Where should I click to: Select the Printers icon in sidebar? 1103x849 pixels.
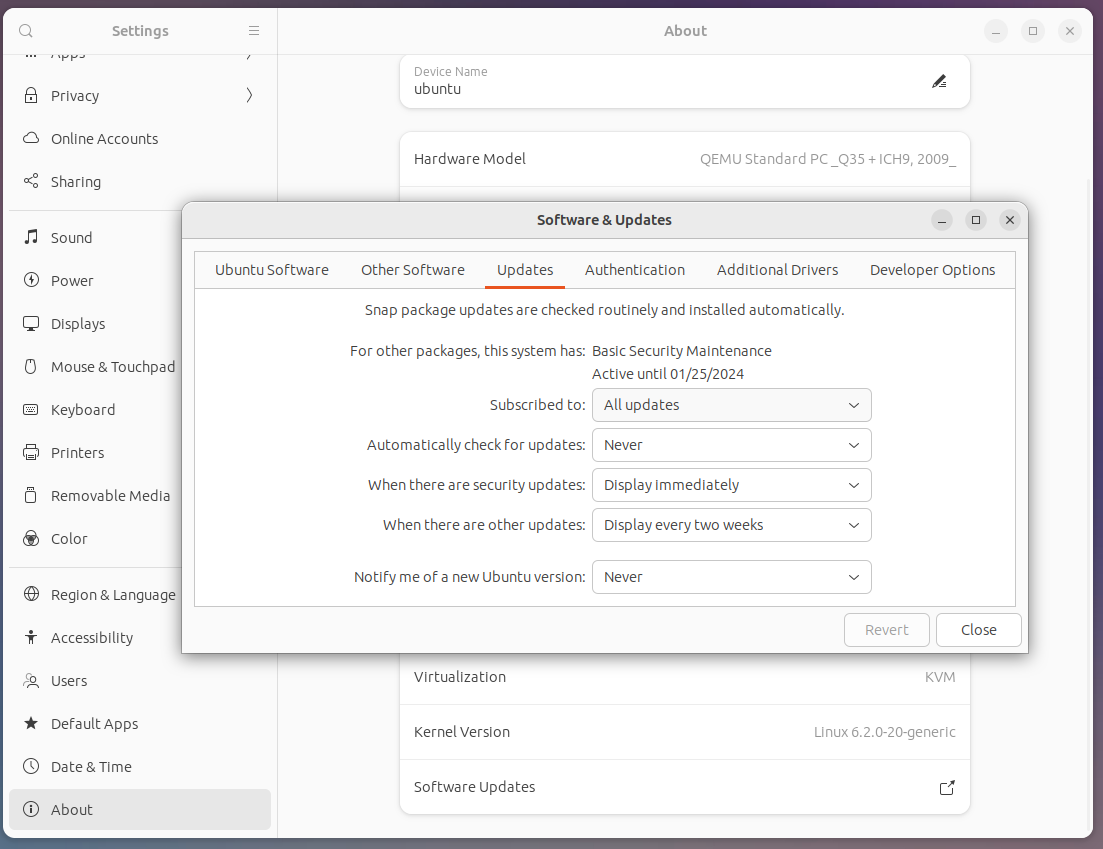[31, 453]
